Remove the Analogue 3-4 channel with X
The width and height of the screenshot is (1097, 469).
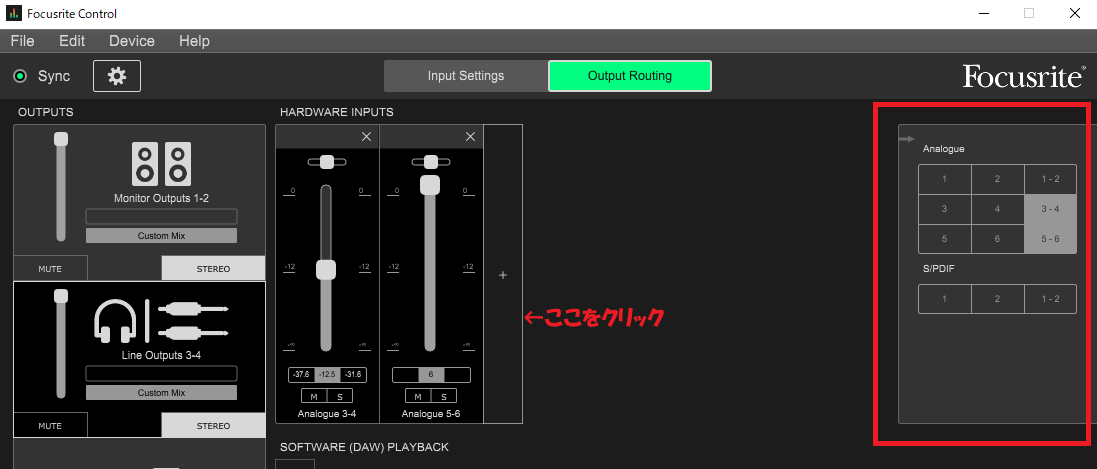click(x=366, y=136)
